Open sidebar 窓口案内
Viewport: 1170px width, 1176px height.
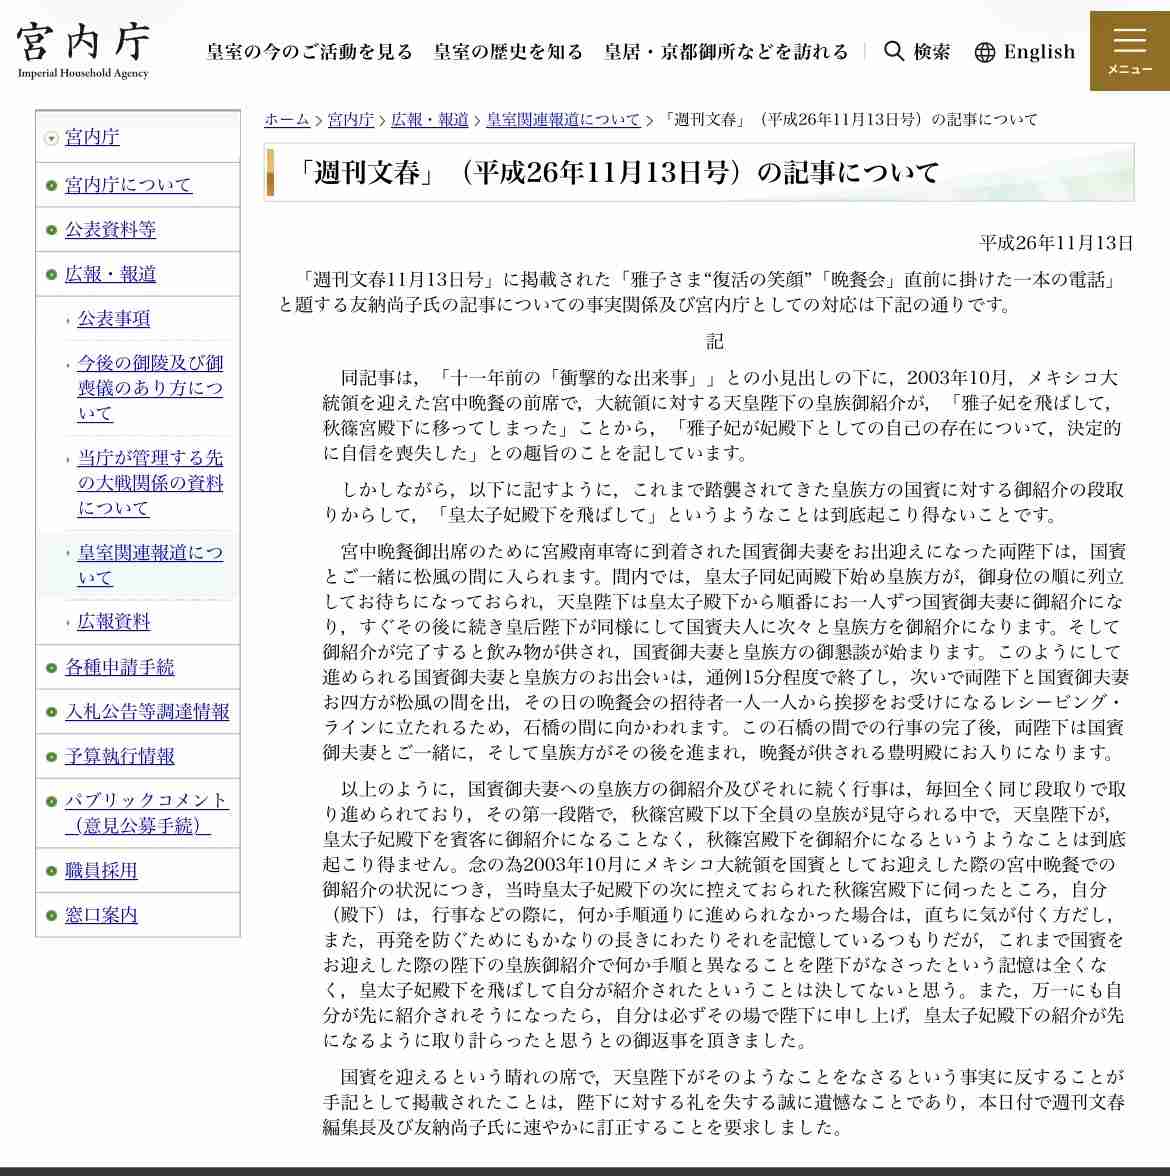point(101,915)
